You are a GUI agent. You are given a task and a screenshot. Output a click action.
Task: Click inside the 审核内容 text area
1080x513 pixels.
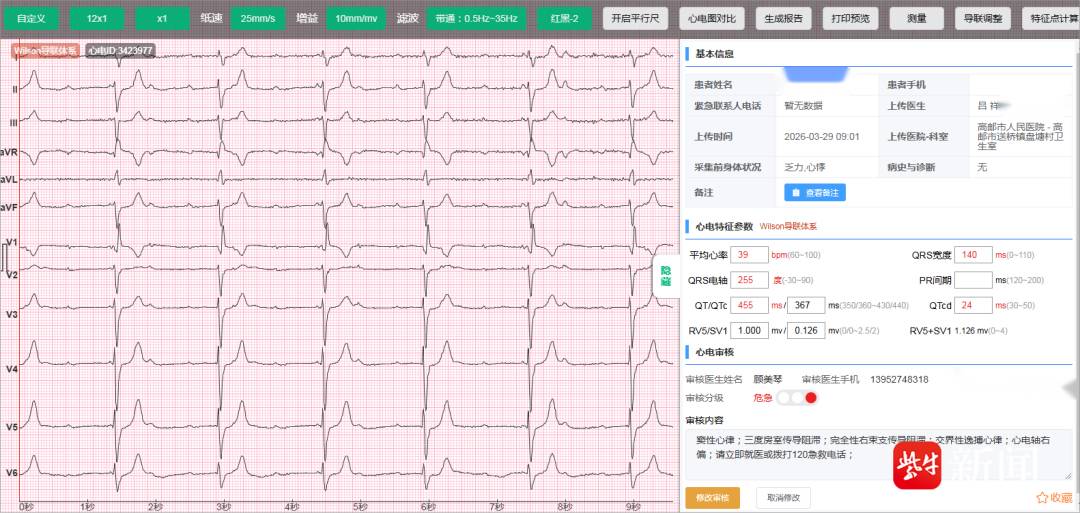[x=879, y=452]
